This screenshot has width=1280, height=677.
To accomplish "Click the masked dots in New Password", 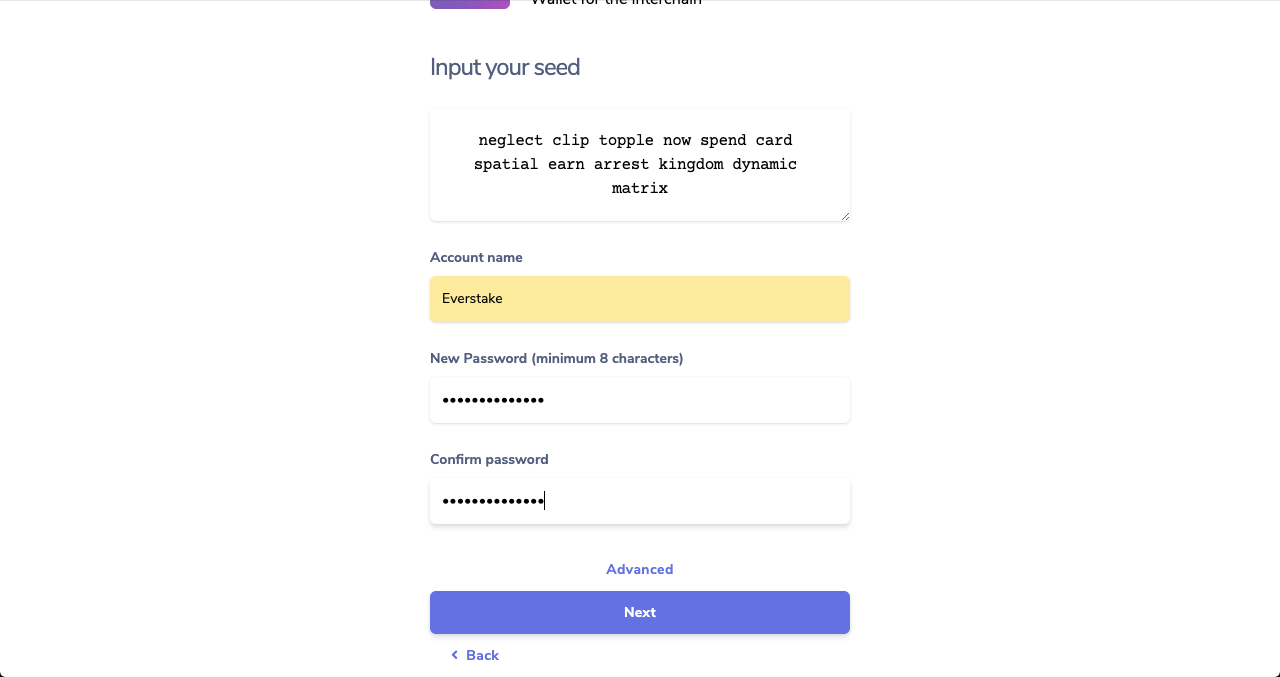I will tap(493, 400).
